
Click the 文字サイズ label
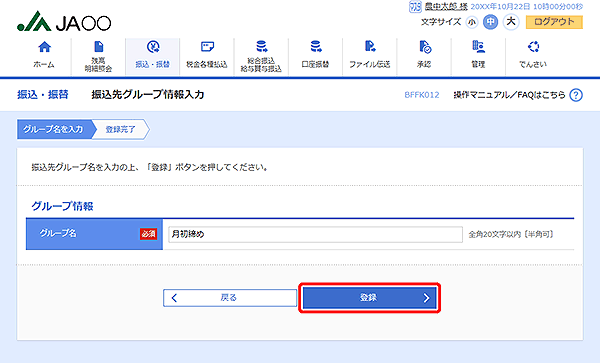(441, 22)
